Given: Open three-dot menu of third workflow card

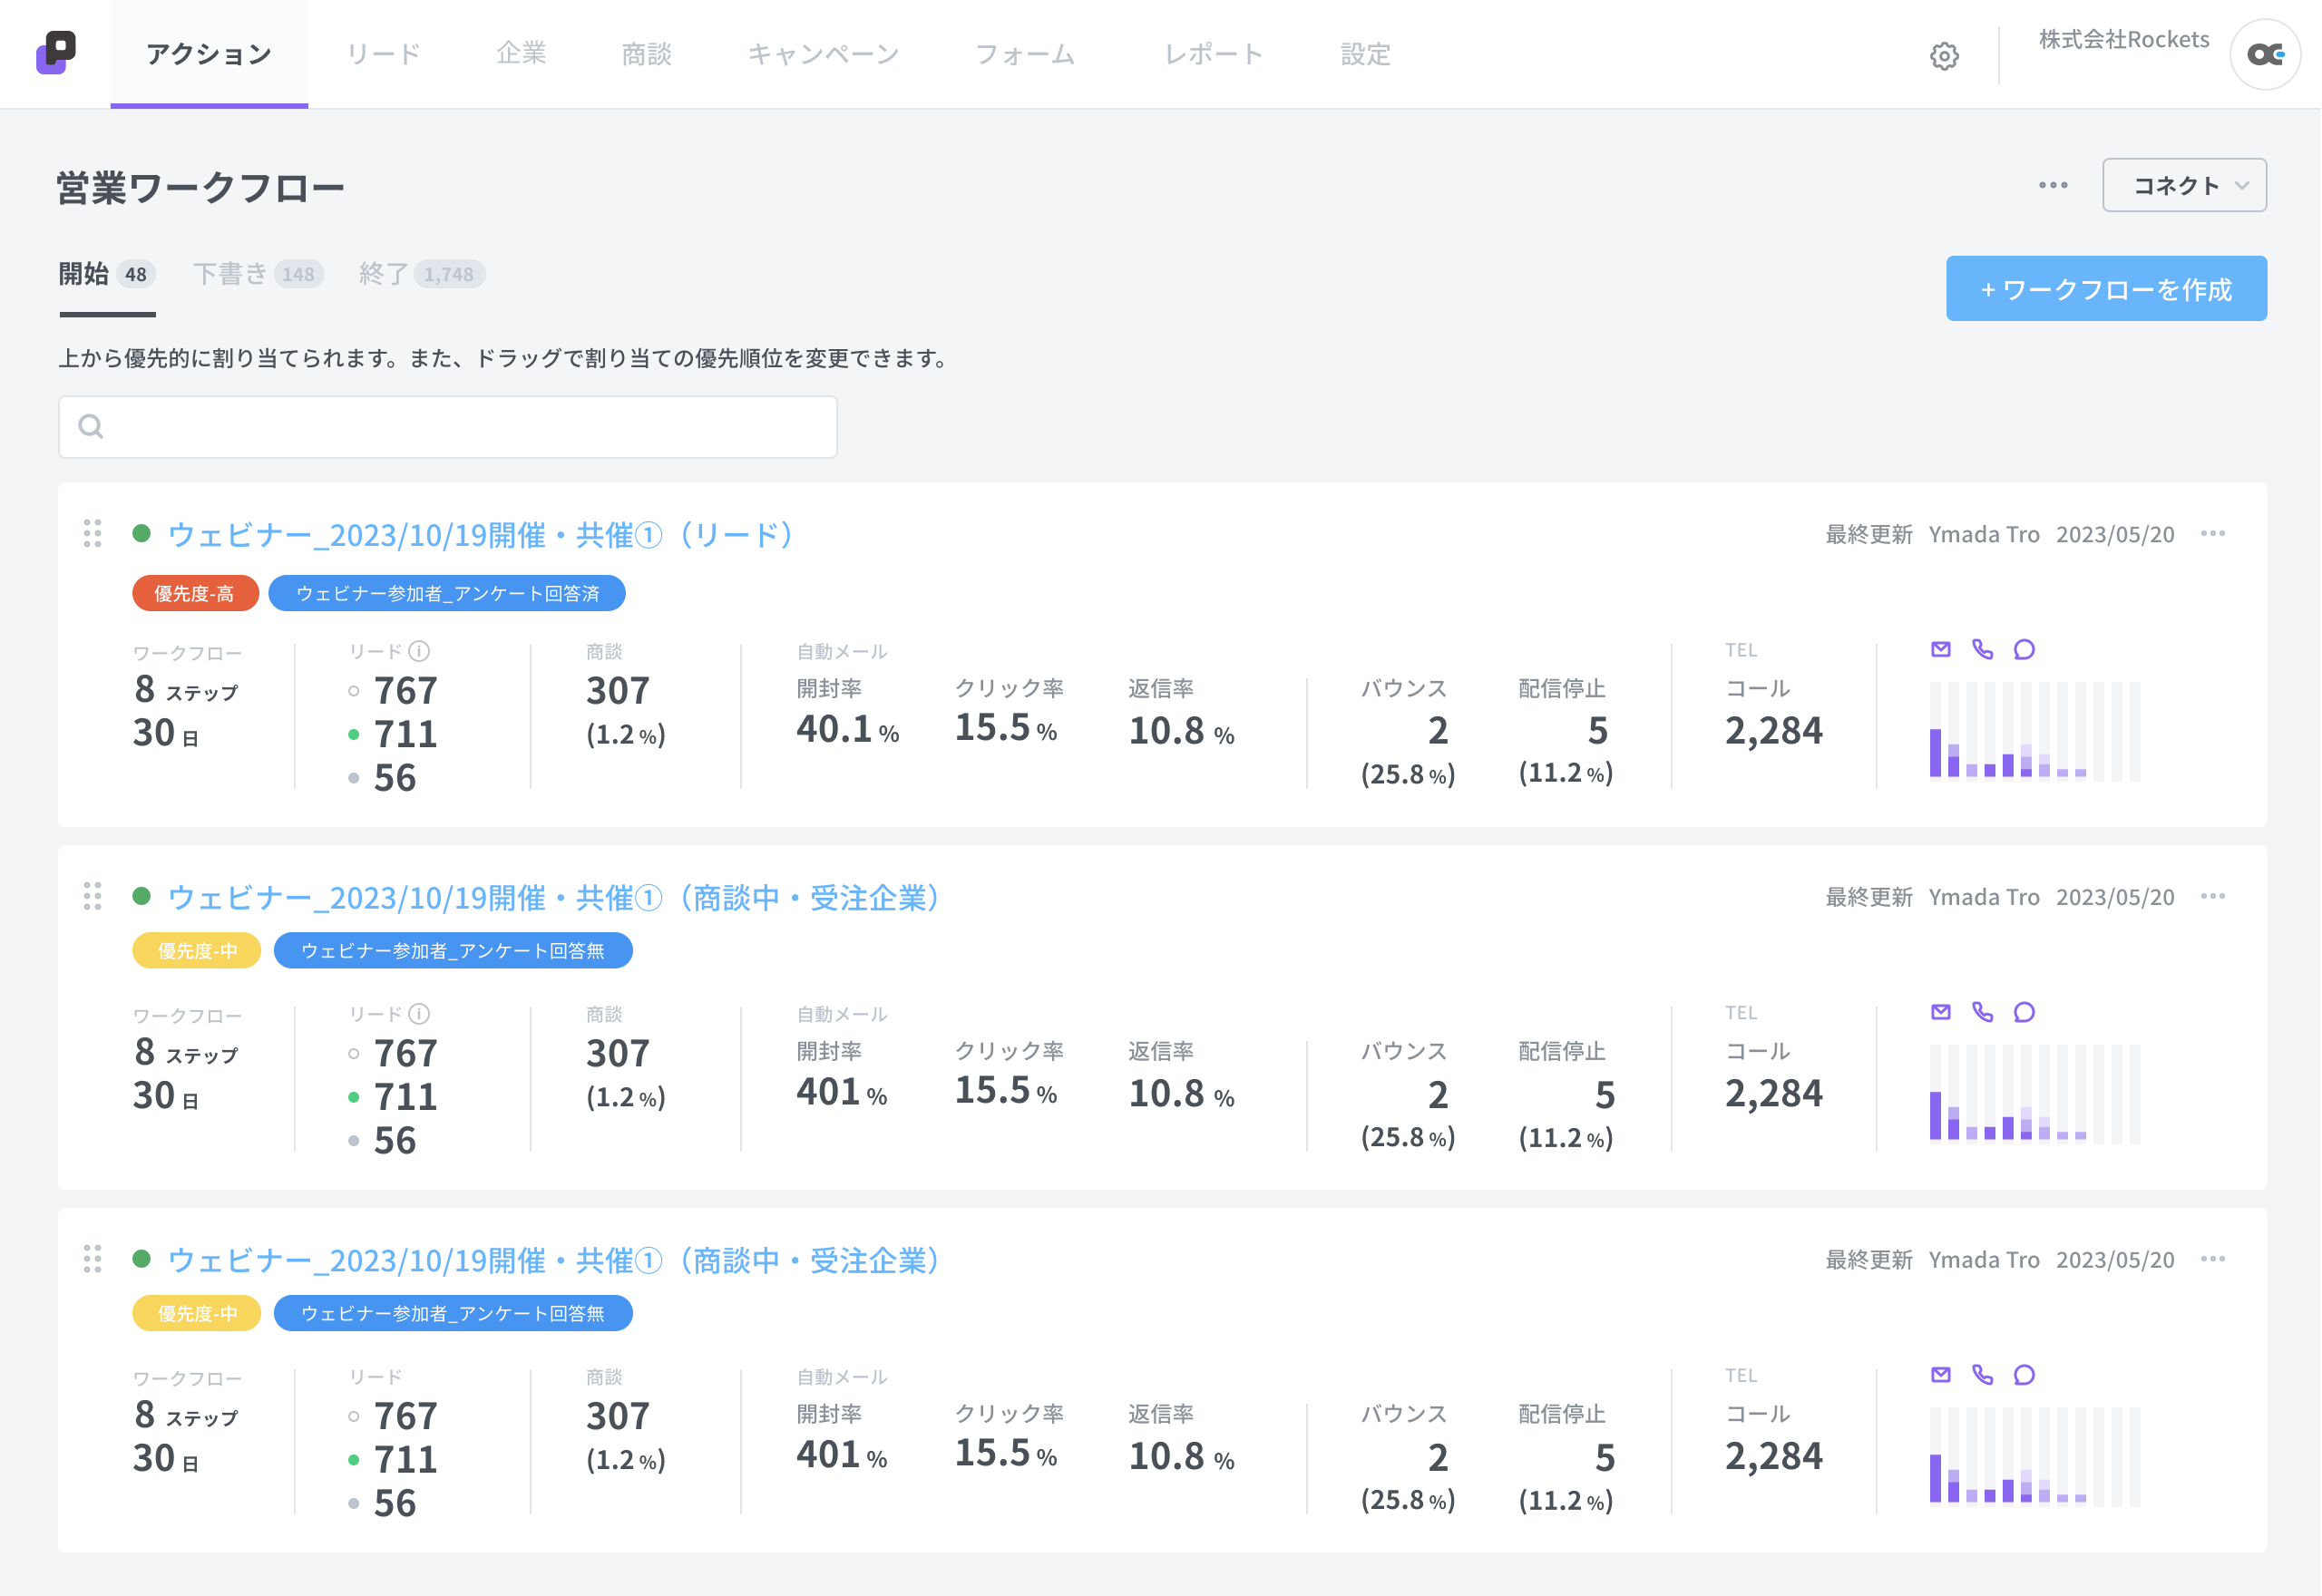Looking at the screenshot, I should pos(2215,1260).
